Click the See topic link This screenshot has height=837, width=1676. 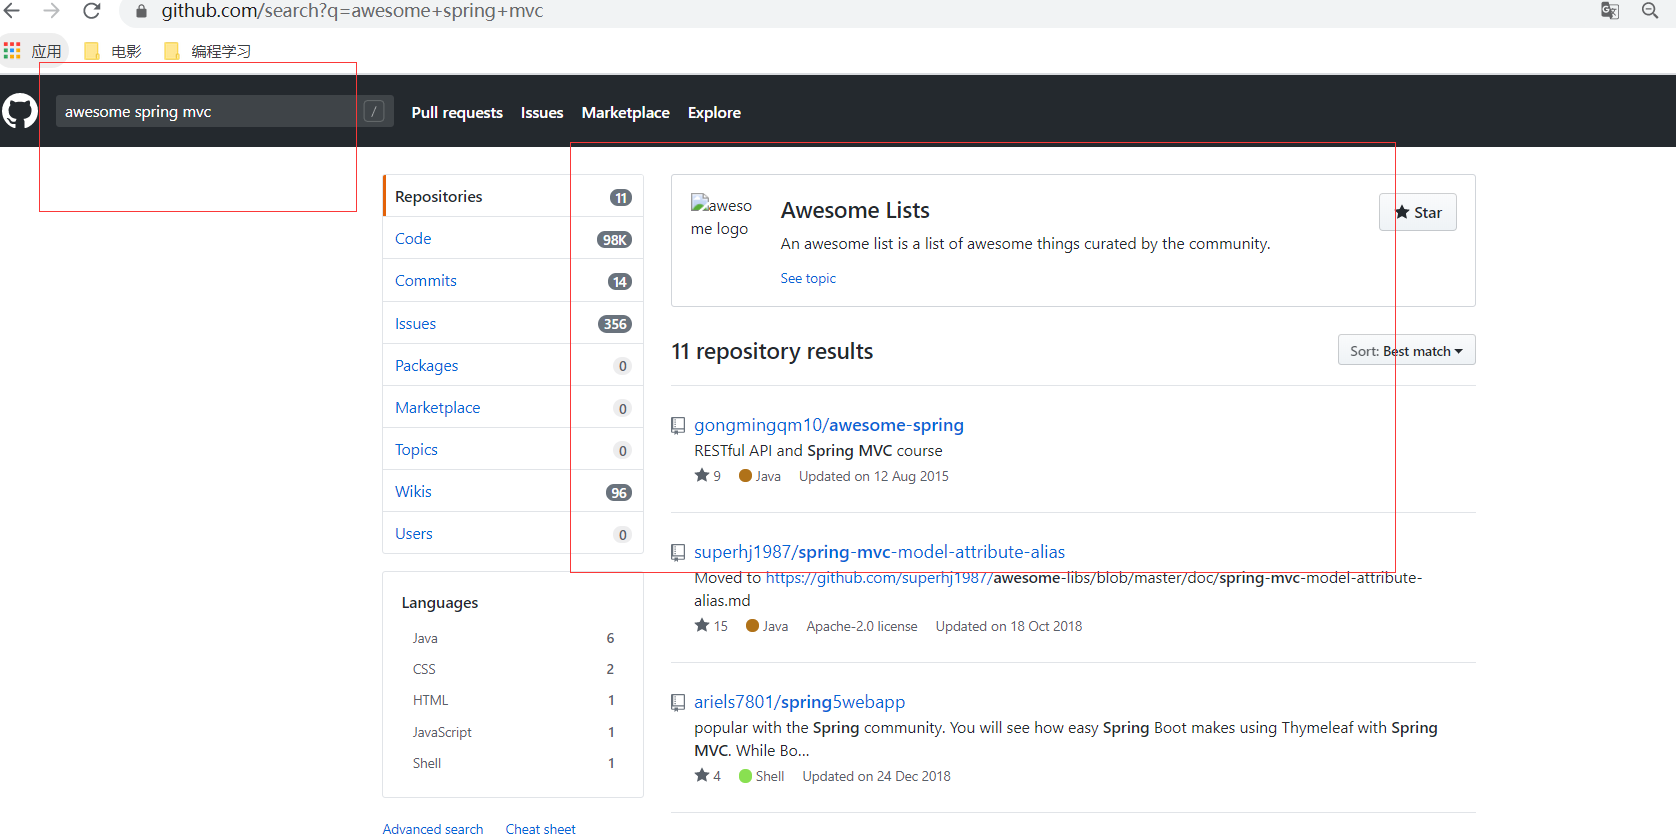(808, 279)
